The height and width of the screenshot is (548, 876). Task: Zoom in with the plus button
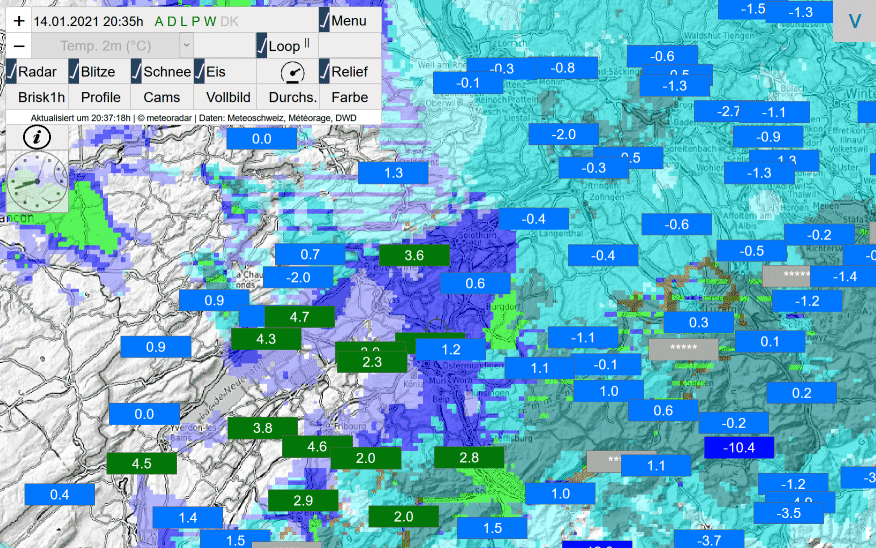(x=19, y=21)
